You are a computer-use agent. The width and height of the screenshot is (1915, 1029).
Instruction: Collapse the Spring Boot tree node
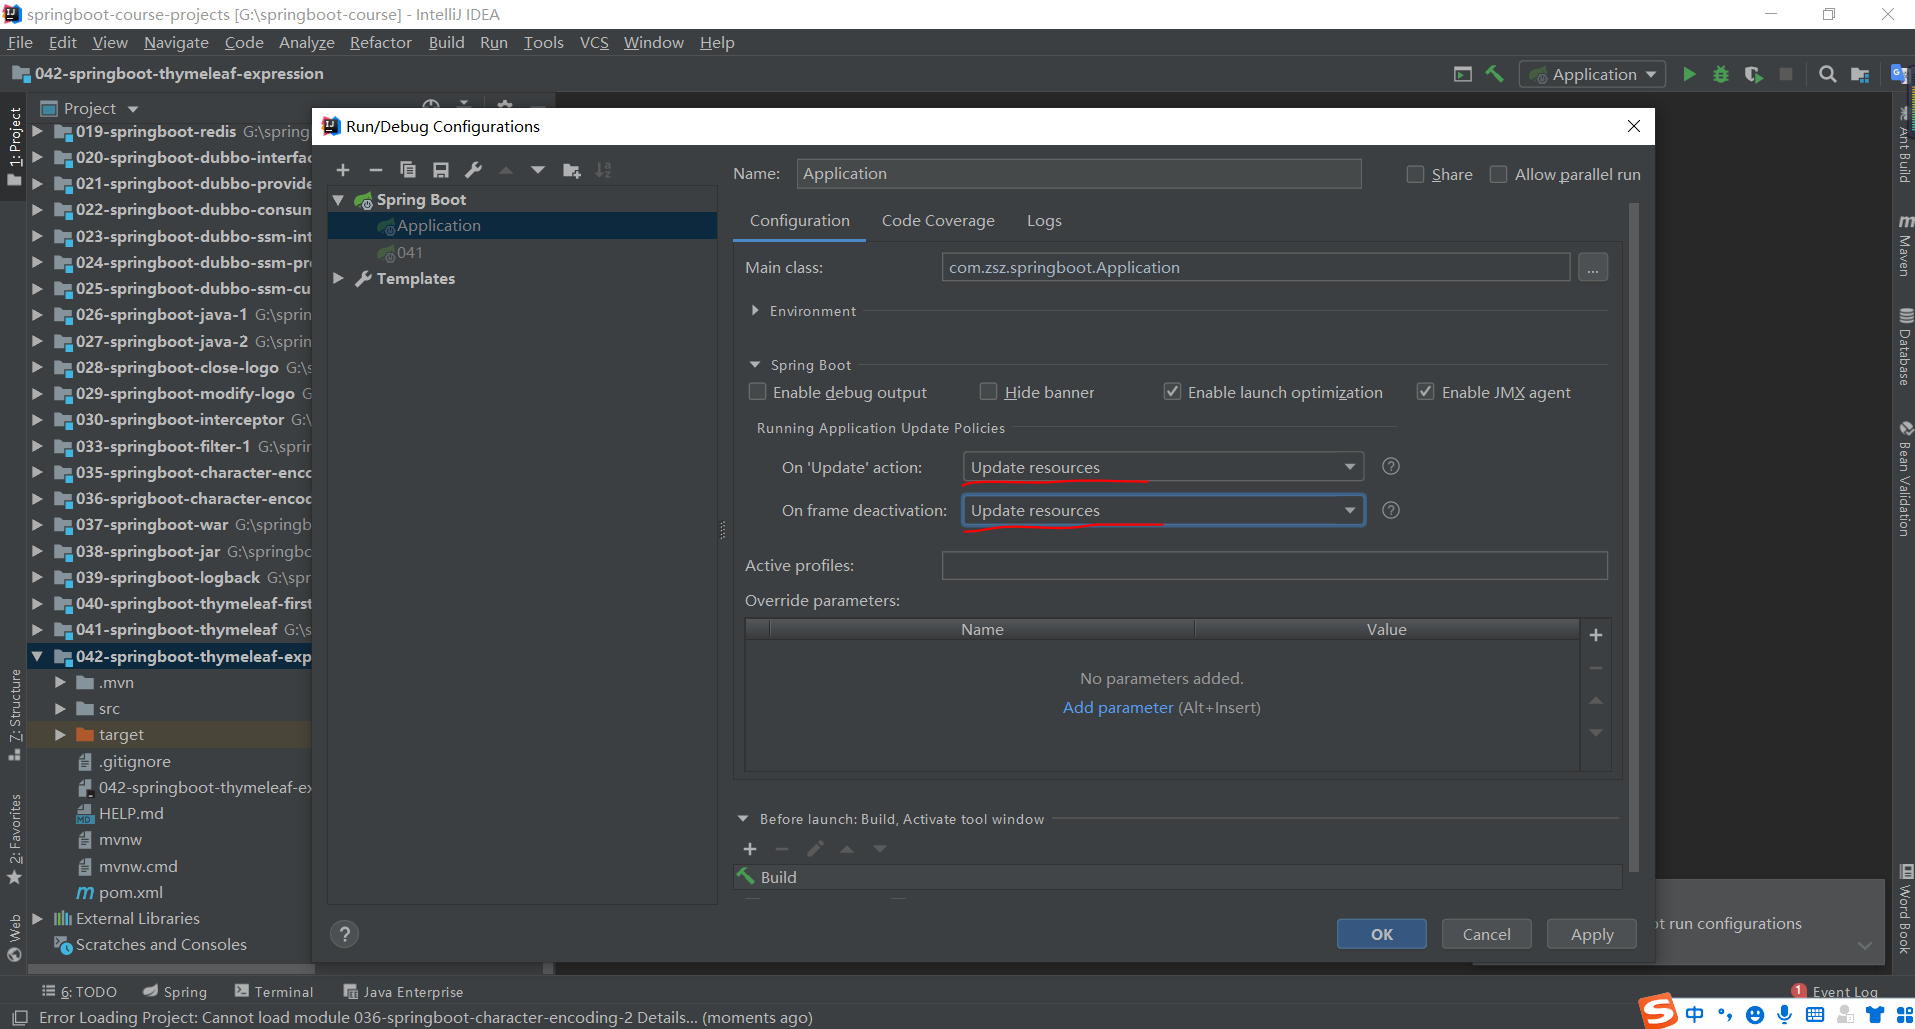[339, 200]
